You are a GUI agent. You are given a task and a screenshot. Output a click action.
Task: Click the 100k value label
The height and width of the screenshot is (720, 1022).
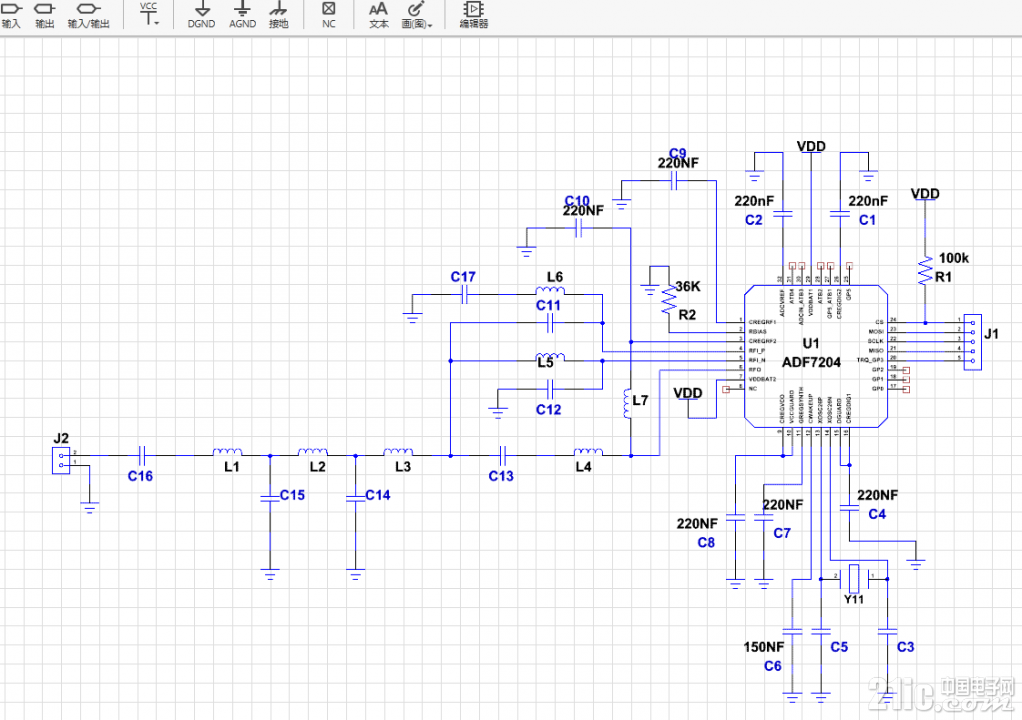(x=954, y=258)
